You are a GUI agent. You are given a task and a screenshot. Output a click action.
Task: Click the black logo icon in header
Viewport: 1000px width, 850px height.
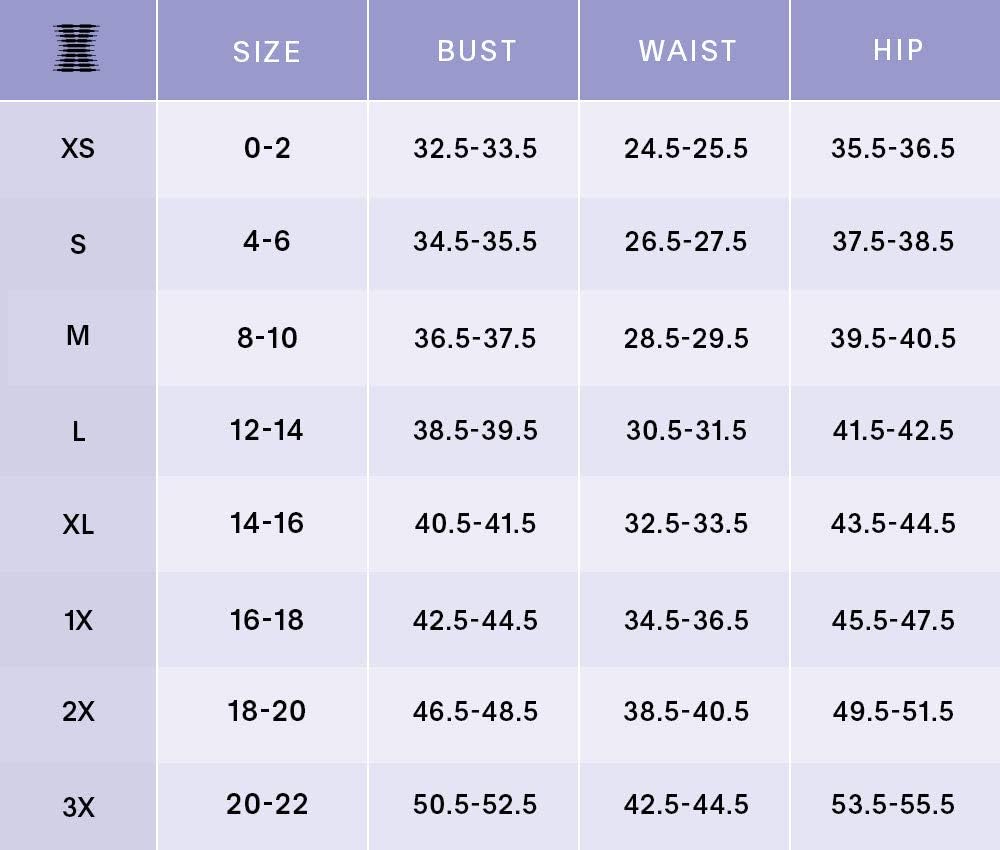78,48
